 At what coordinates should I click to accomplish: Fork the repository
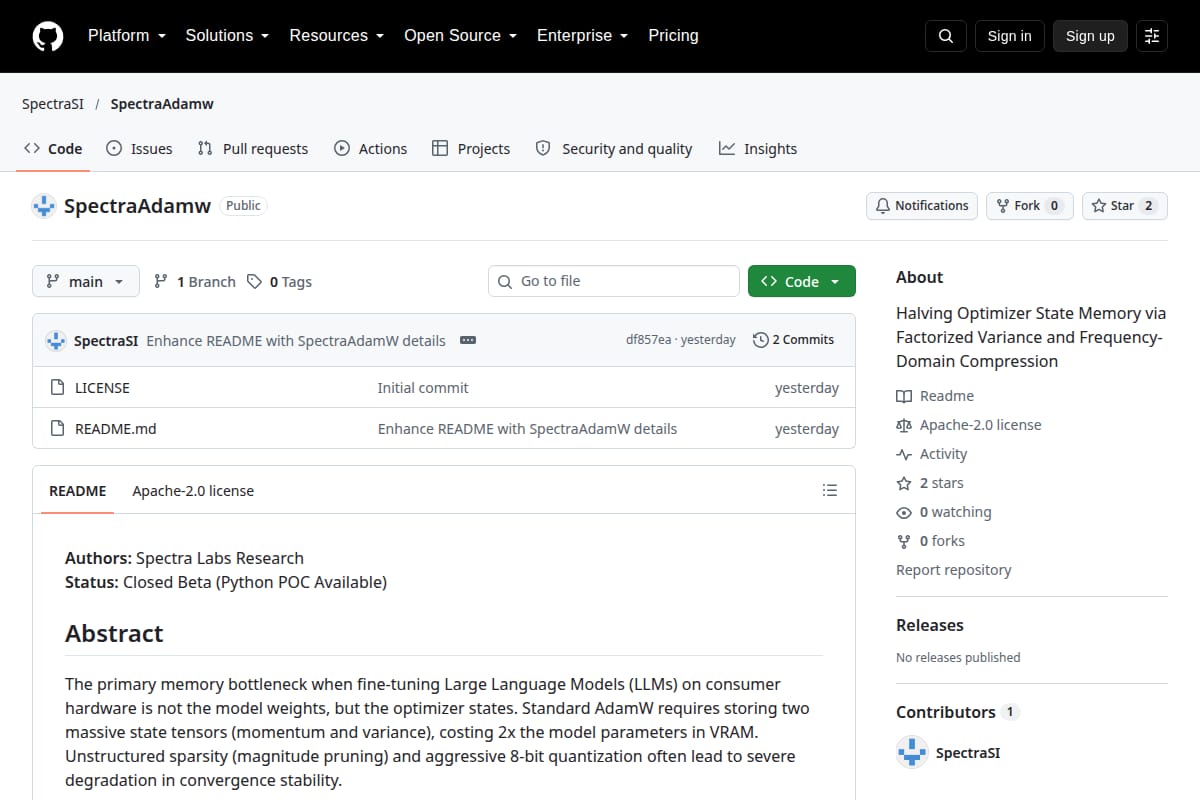[x=1029, y=206]
